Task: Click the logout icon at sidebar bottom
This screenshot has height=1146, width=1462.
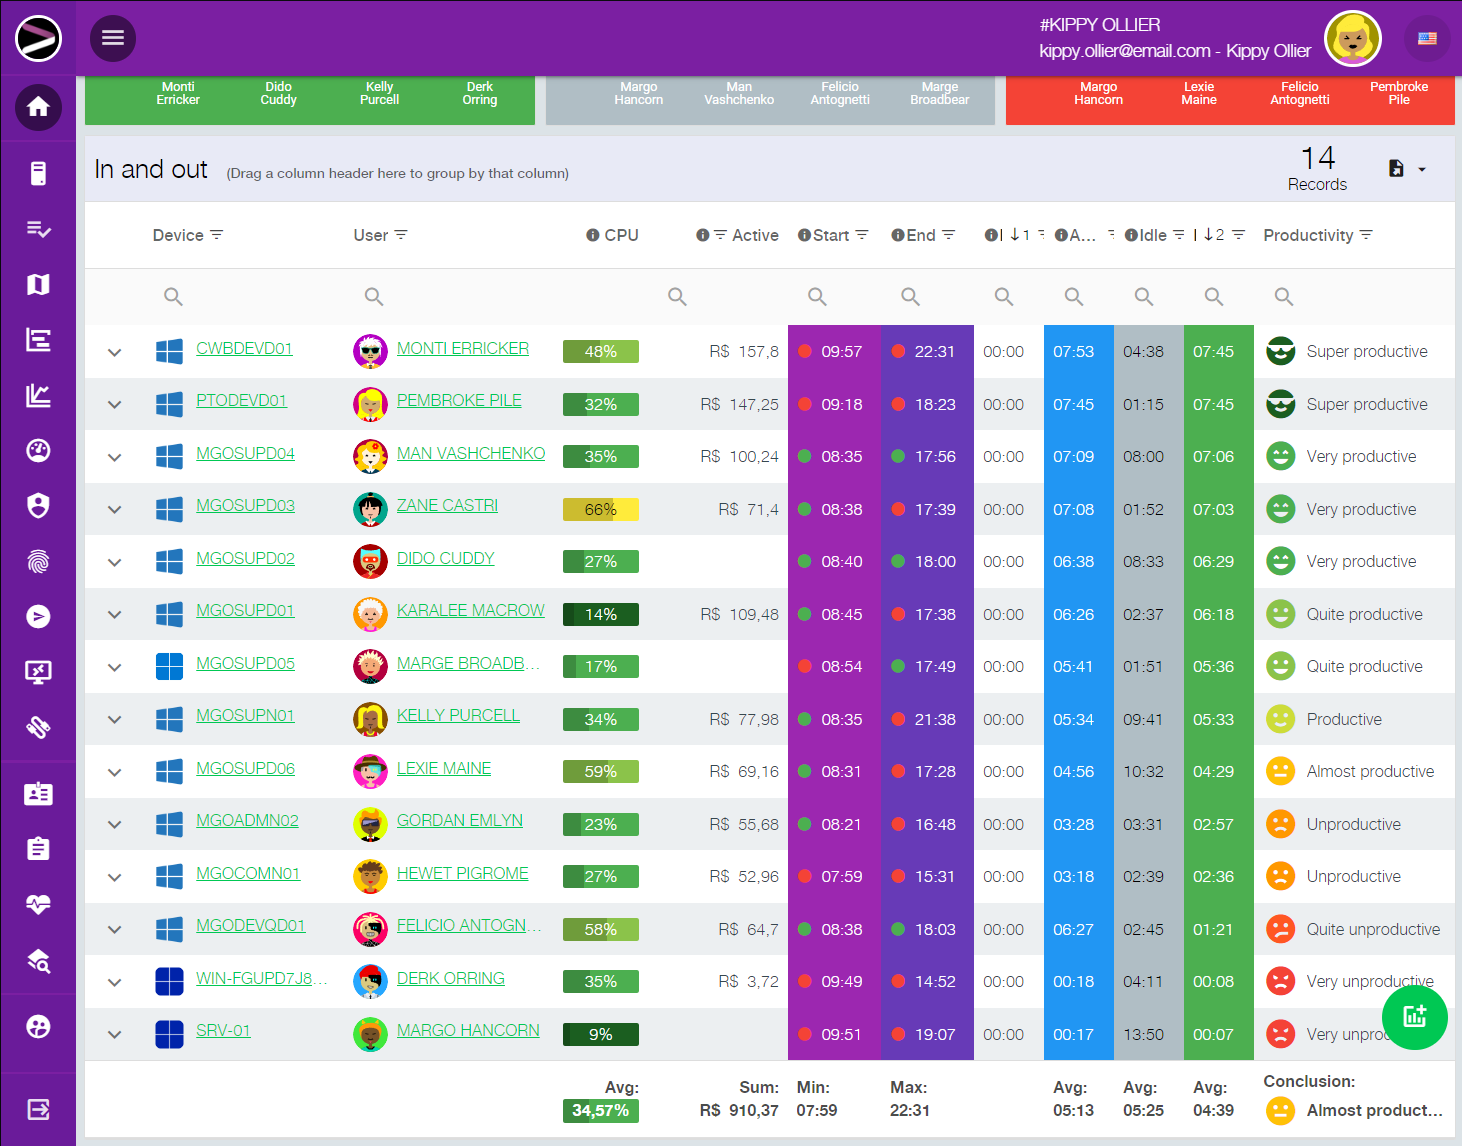Action: (38, 1108)
